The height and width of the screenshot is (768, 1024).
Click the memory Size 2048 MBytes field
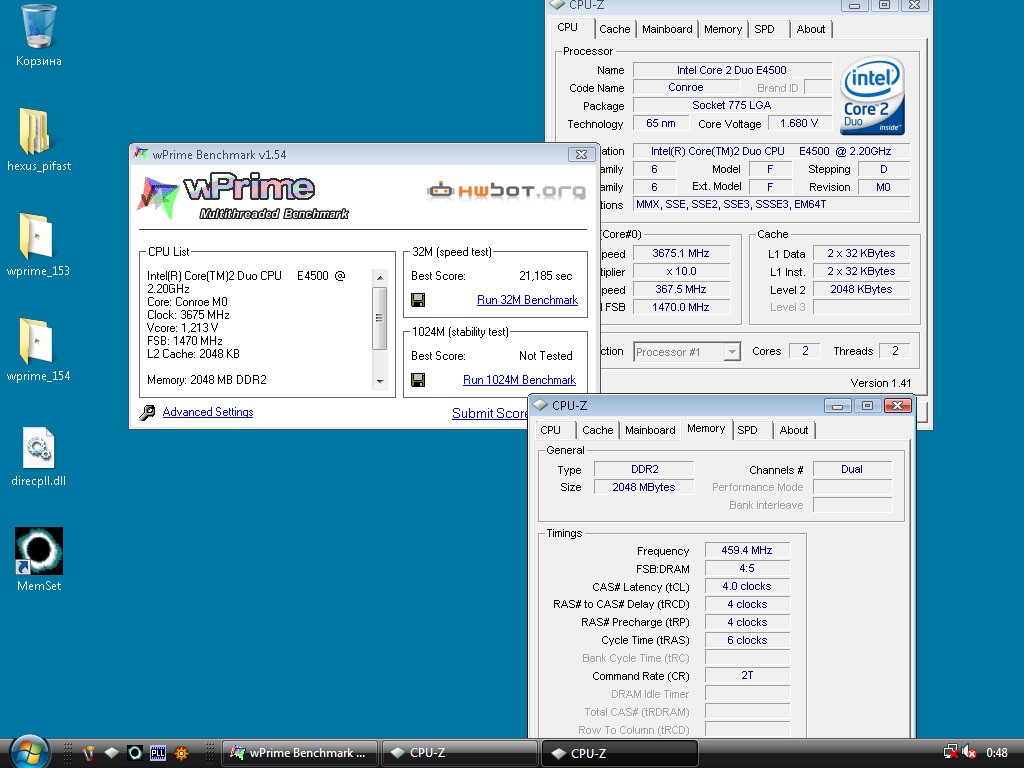click(x=644, y=487)
